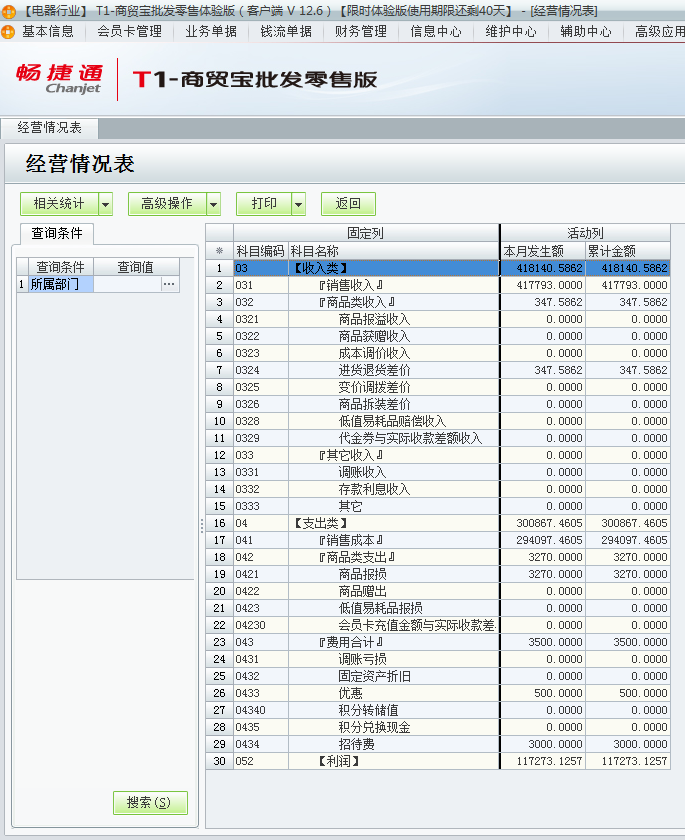Click the 活动列 group header
Screen dimensions: 685x840
click(585, 233)
